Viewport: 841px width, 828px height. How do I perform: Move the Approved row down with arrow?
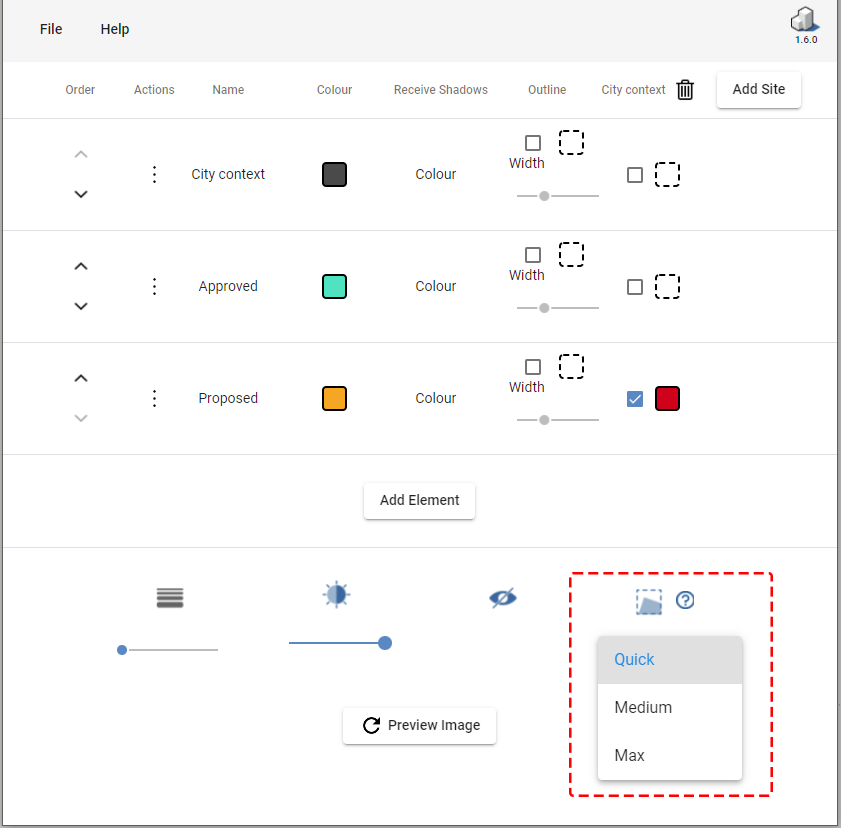[x=82, y=306]
